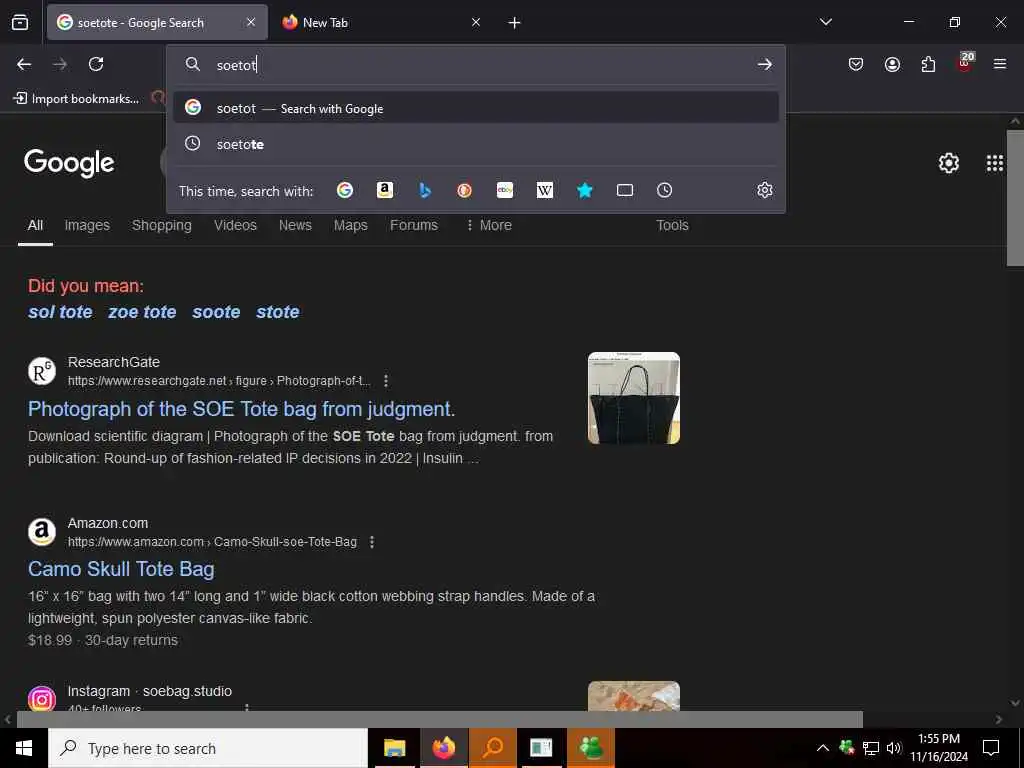Screen dimensions: 1024x768
Task: Open Windows Start menu
Action: click(x=24, y=748)
